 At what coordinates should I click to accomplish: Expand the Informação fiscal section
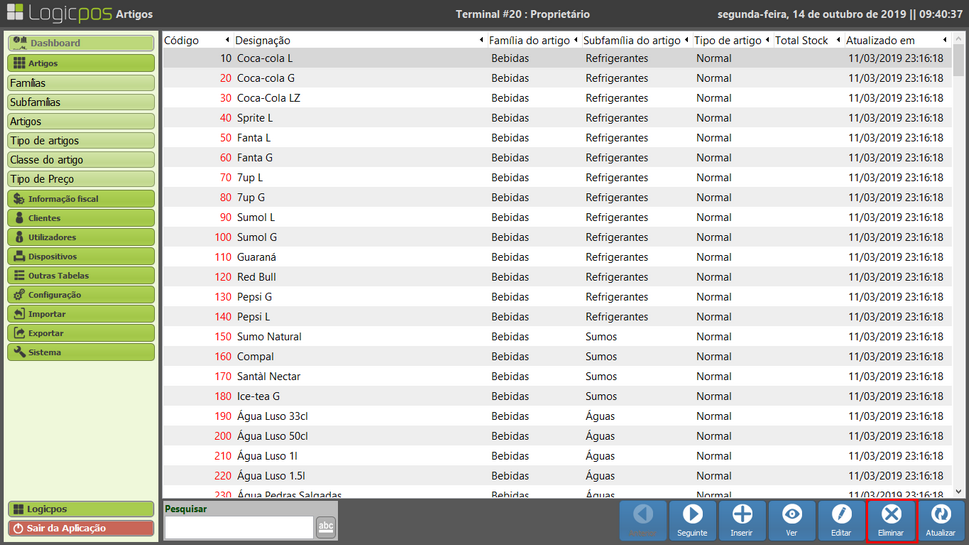[x=81, y=199]
